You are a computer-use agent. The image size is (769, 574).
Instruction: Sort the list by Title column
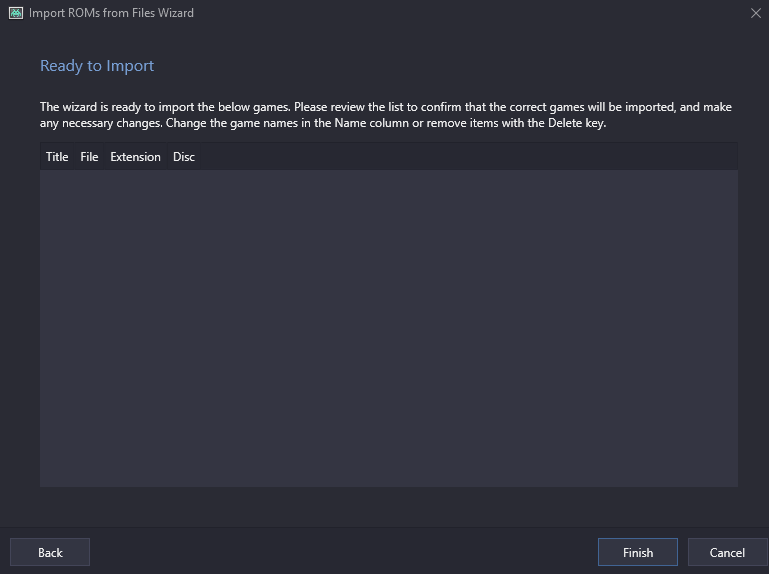click(57, 157)
